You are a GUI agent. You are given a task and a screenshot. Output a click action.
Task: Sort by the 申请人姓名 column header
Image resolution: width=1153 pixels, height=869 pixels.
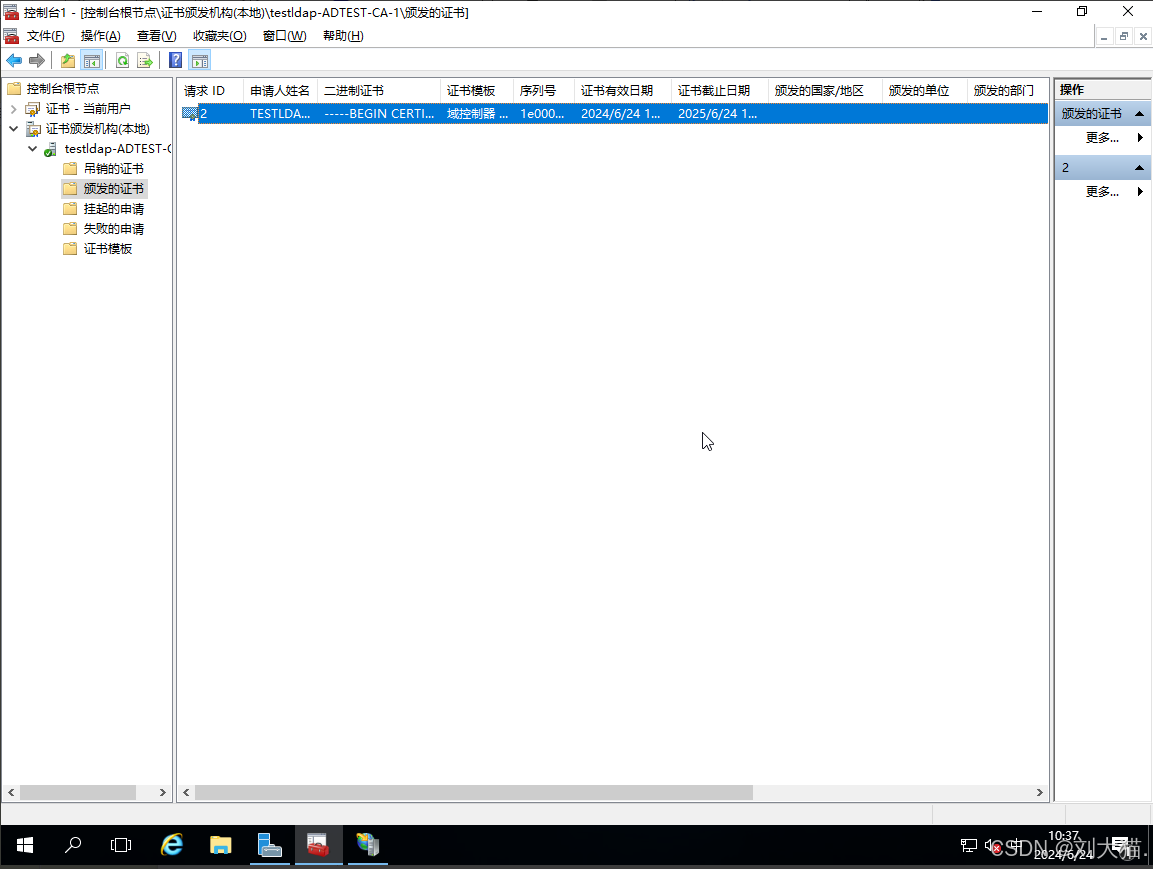(x=280, y=90)
